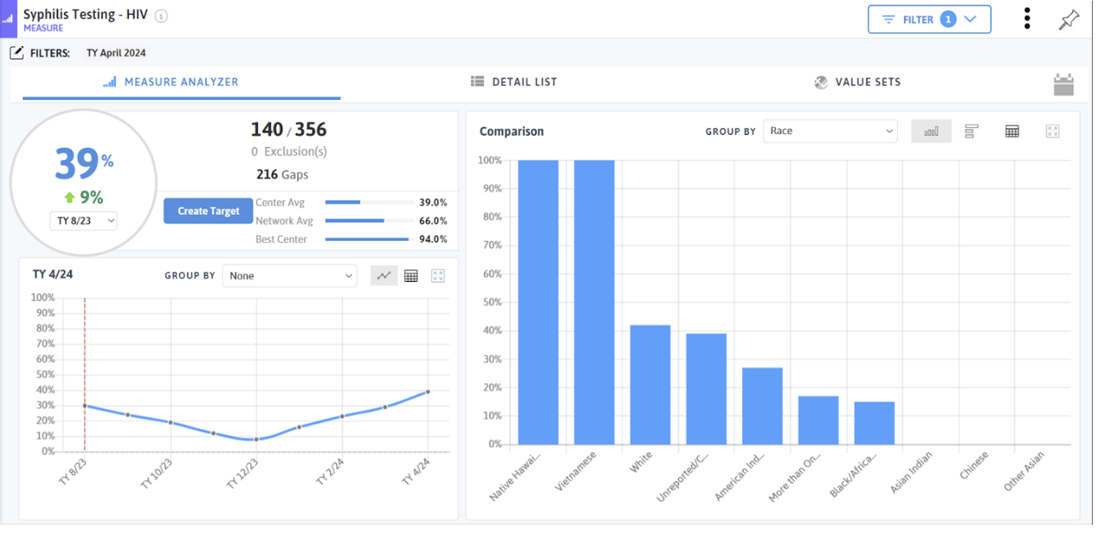Click the large 39% score value
1100x534 pixels.
pos(83,163)
